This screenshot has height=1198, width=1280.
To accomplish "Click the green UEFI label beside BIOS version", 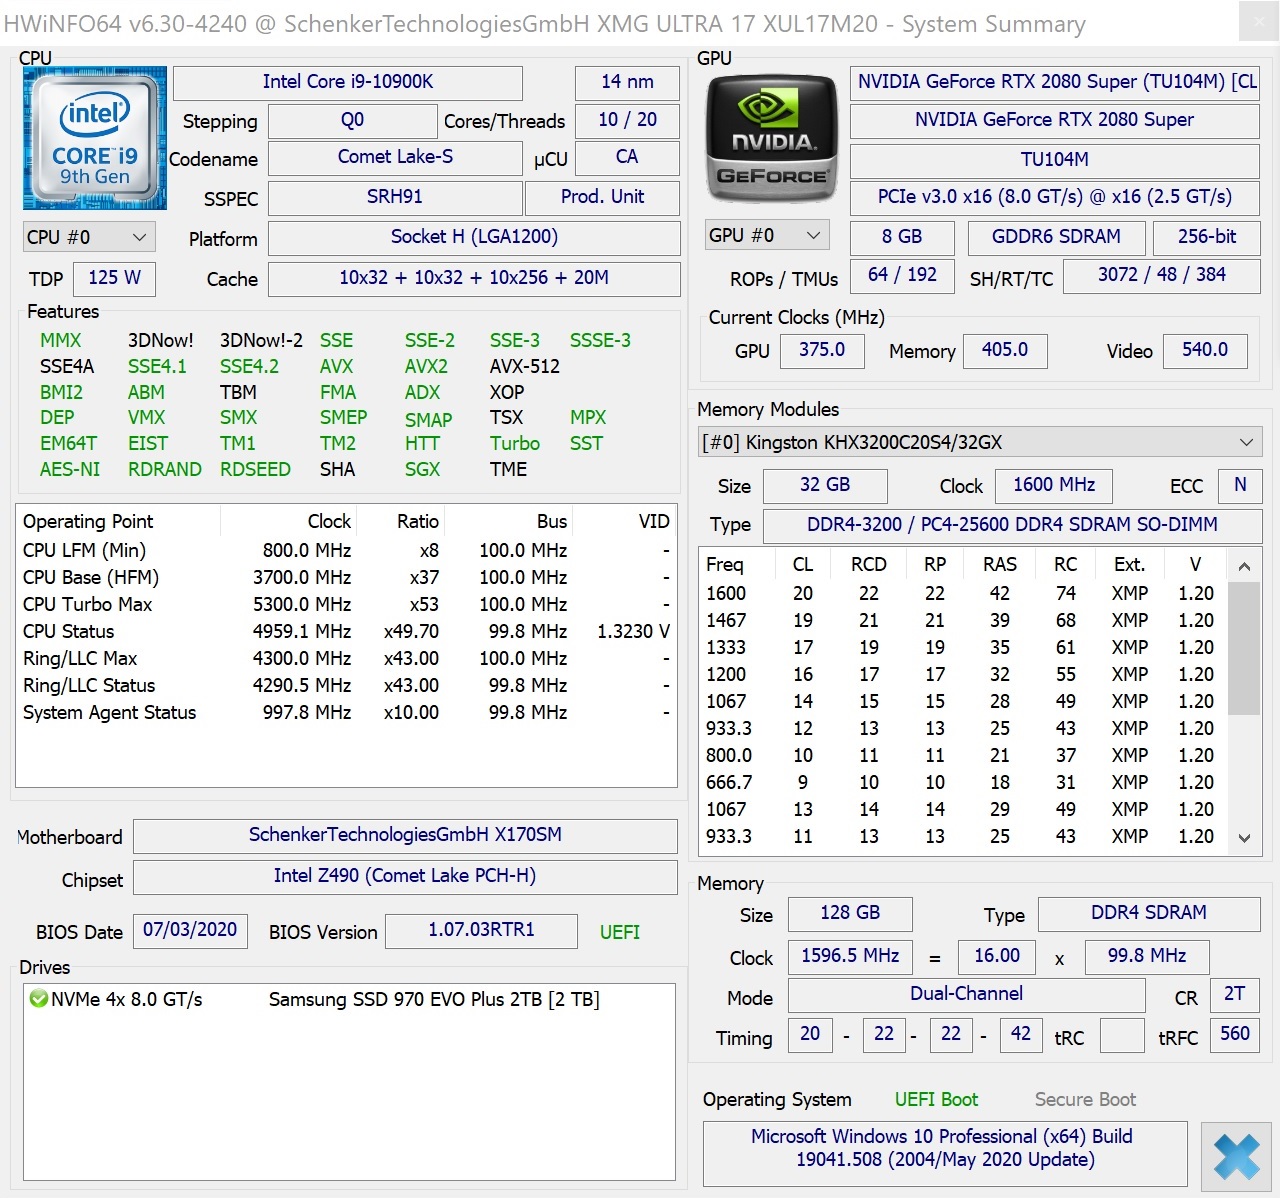I will point(620,932).
